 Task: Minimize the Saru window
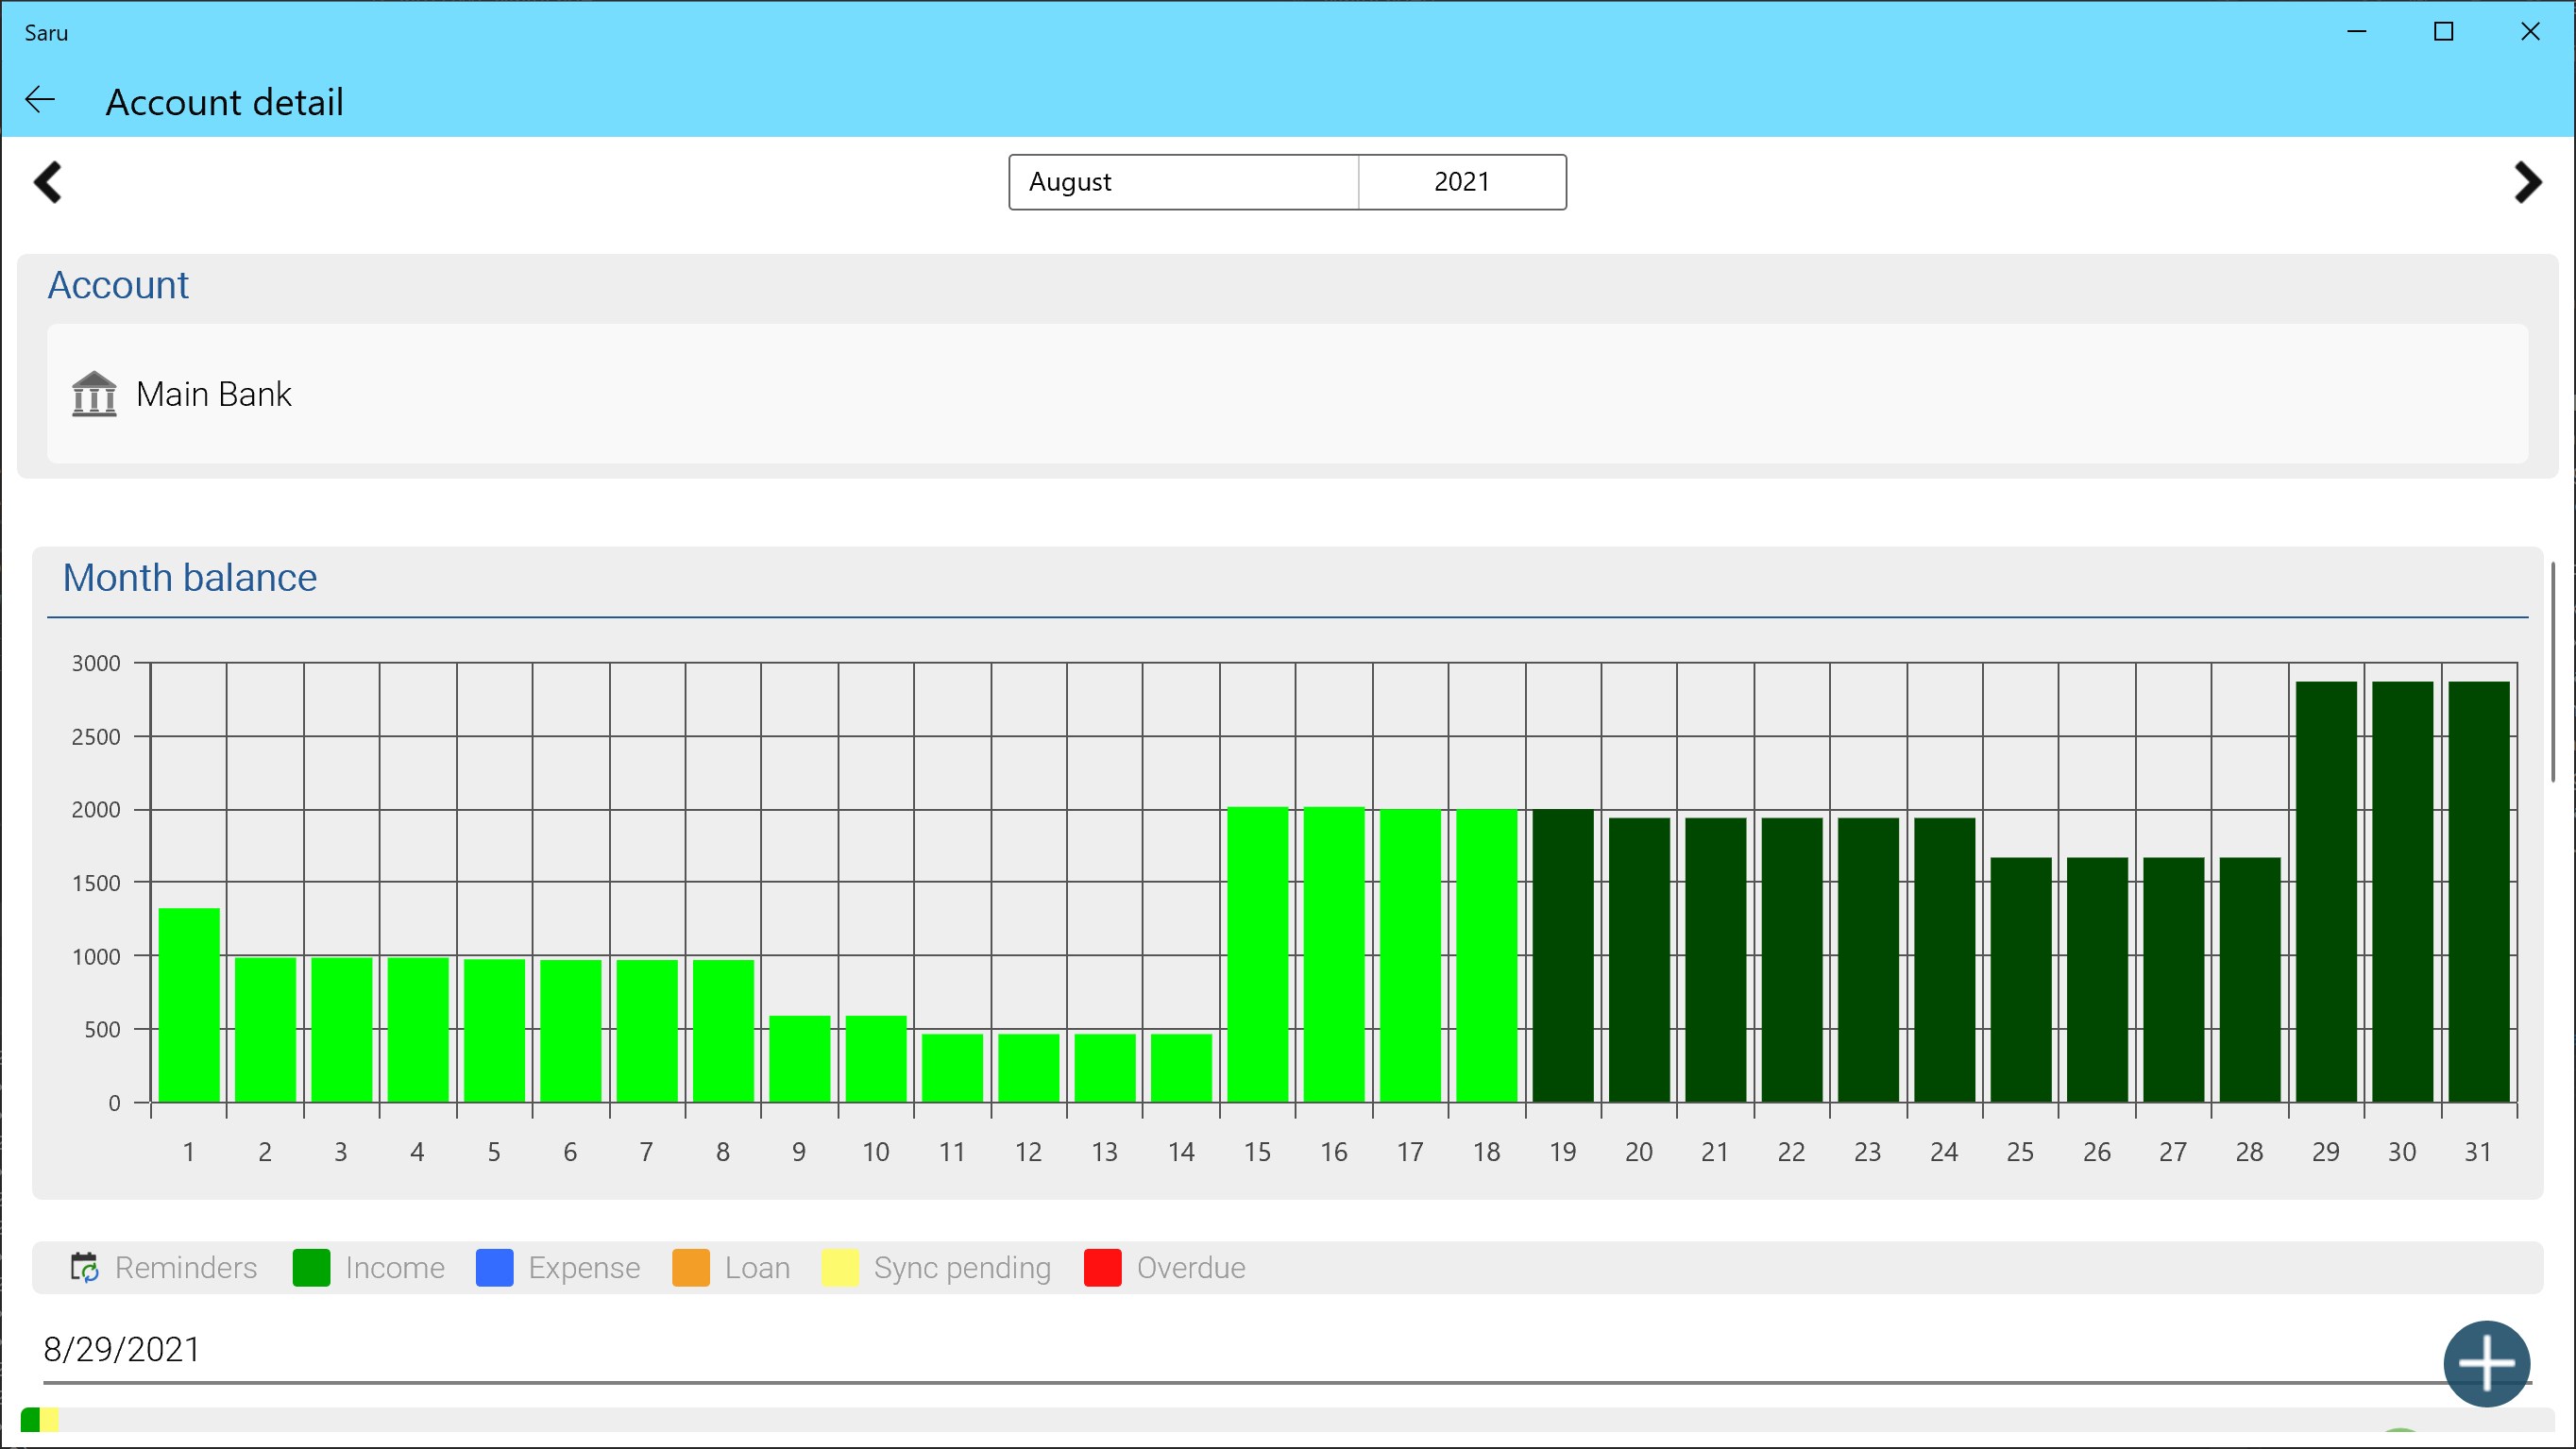click(x=2356, y=32)
